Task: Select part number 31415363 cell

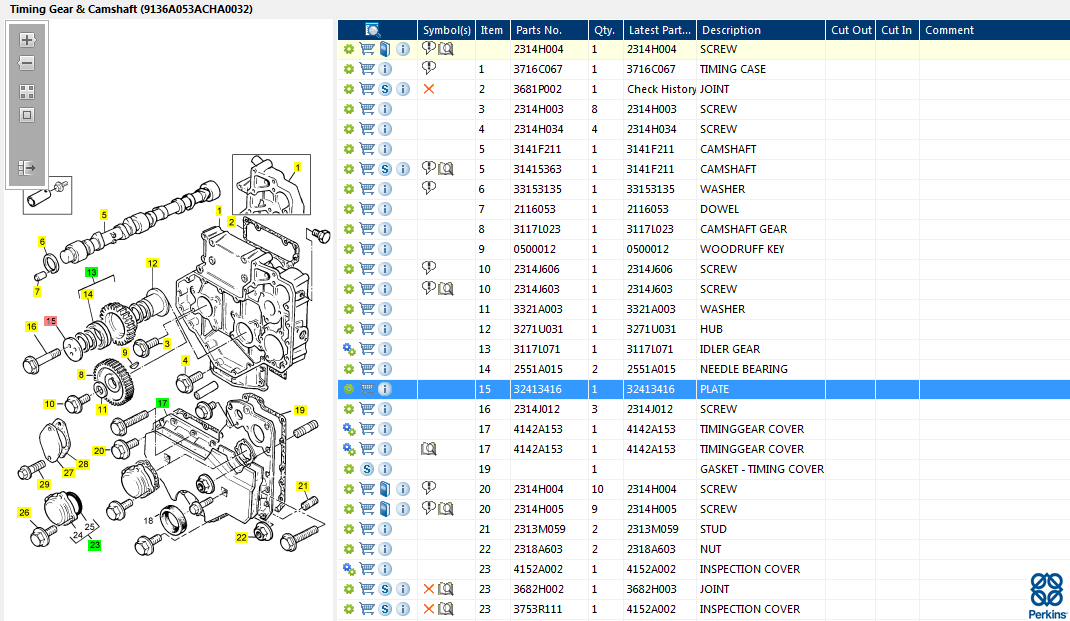Action: (x=538, y=169)
